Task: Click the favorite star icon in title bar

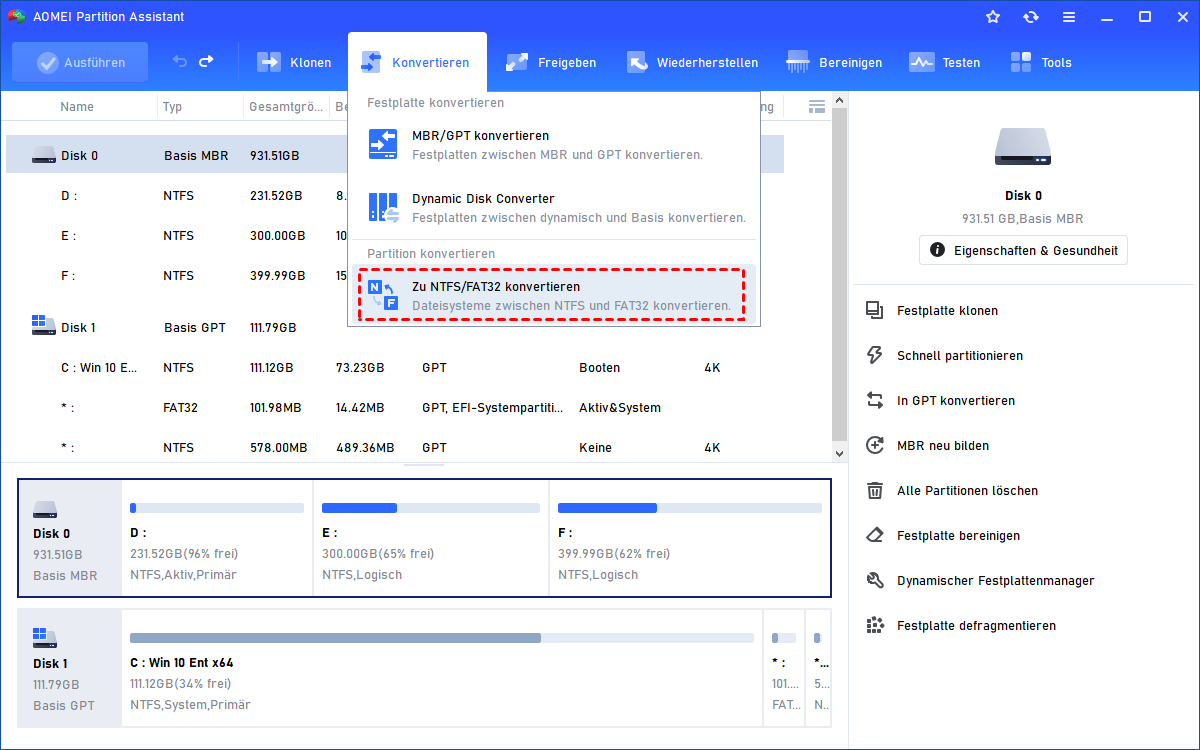Action: [x=993, y=17]
